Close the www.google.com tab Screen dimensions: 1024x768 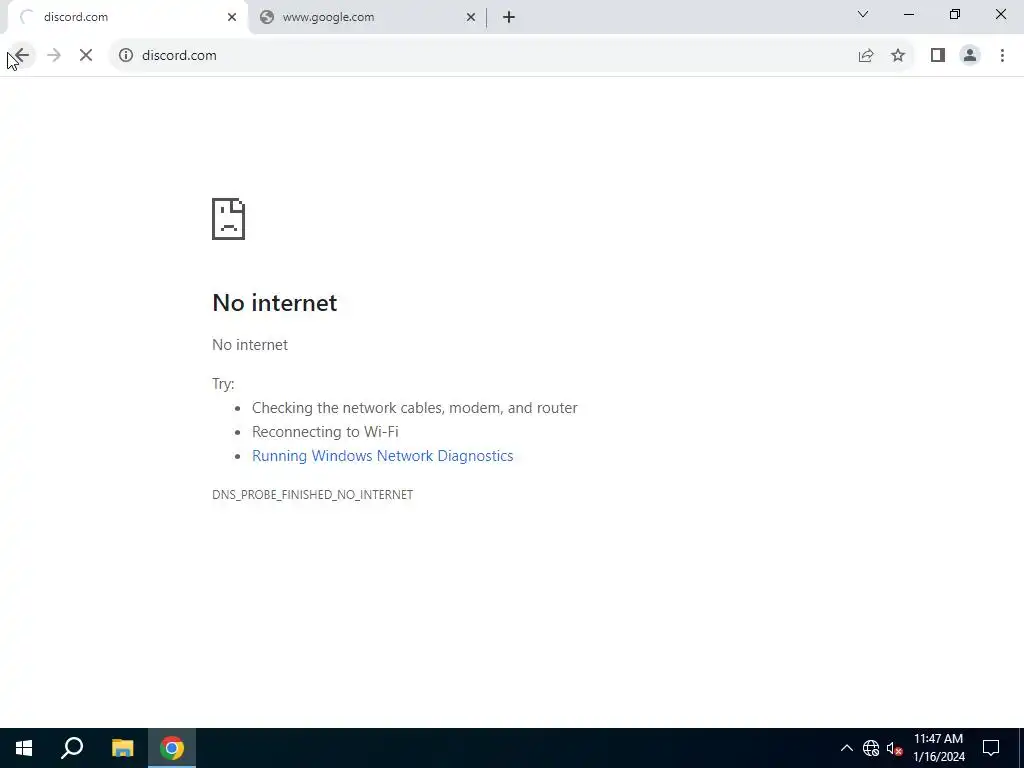(x=470, y=17)
